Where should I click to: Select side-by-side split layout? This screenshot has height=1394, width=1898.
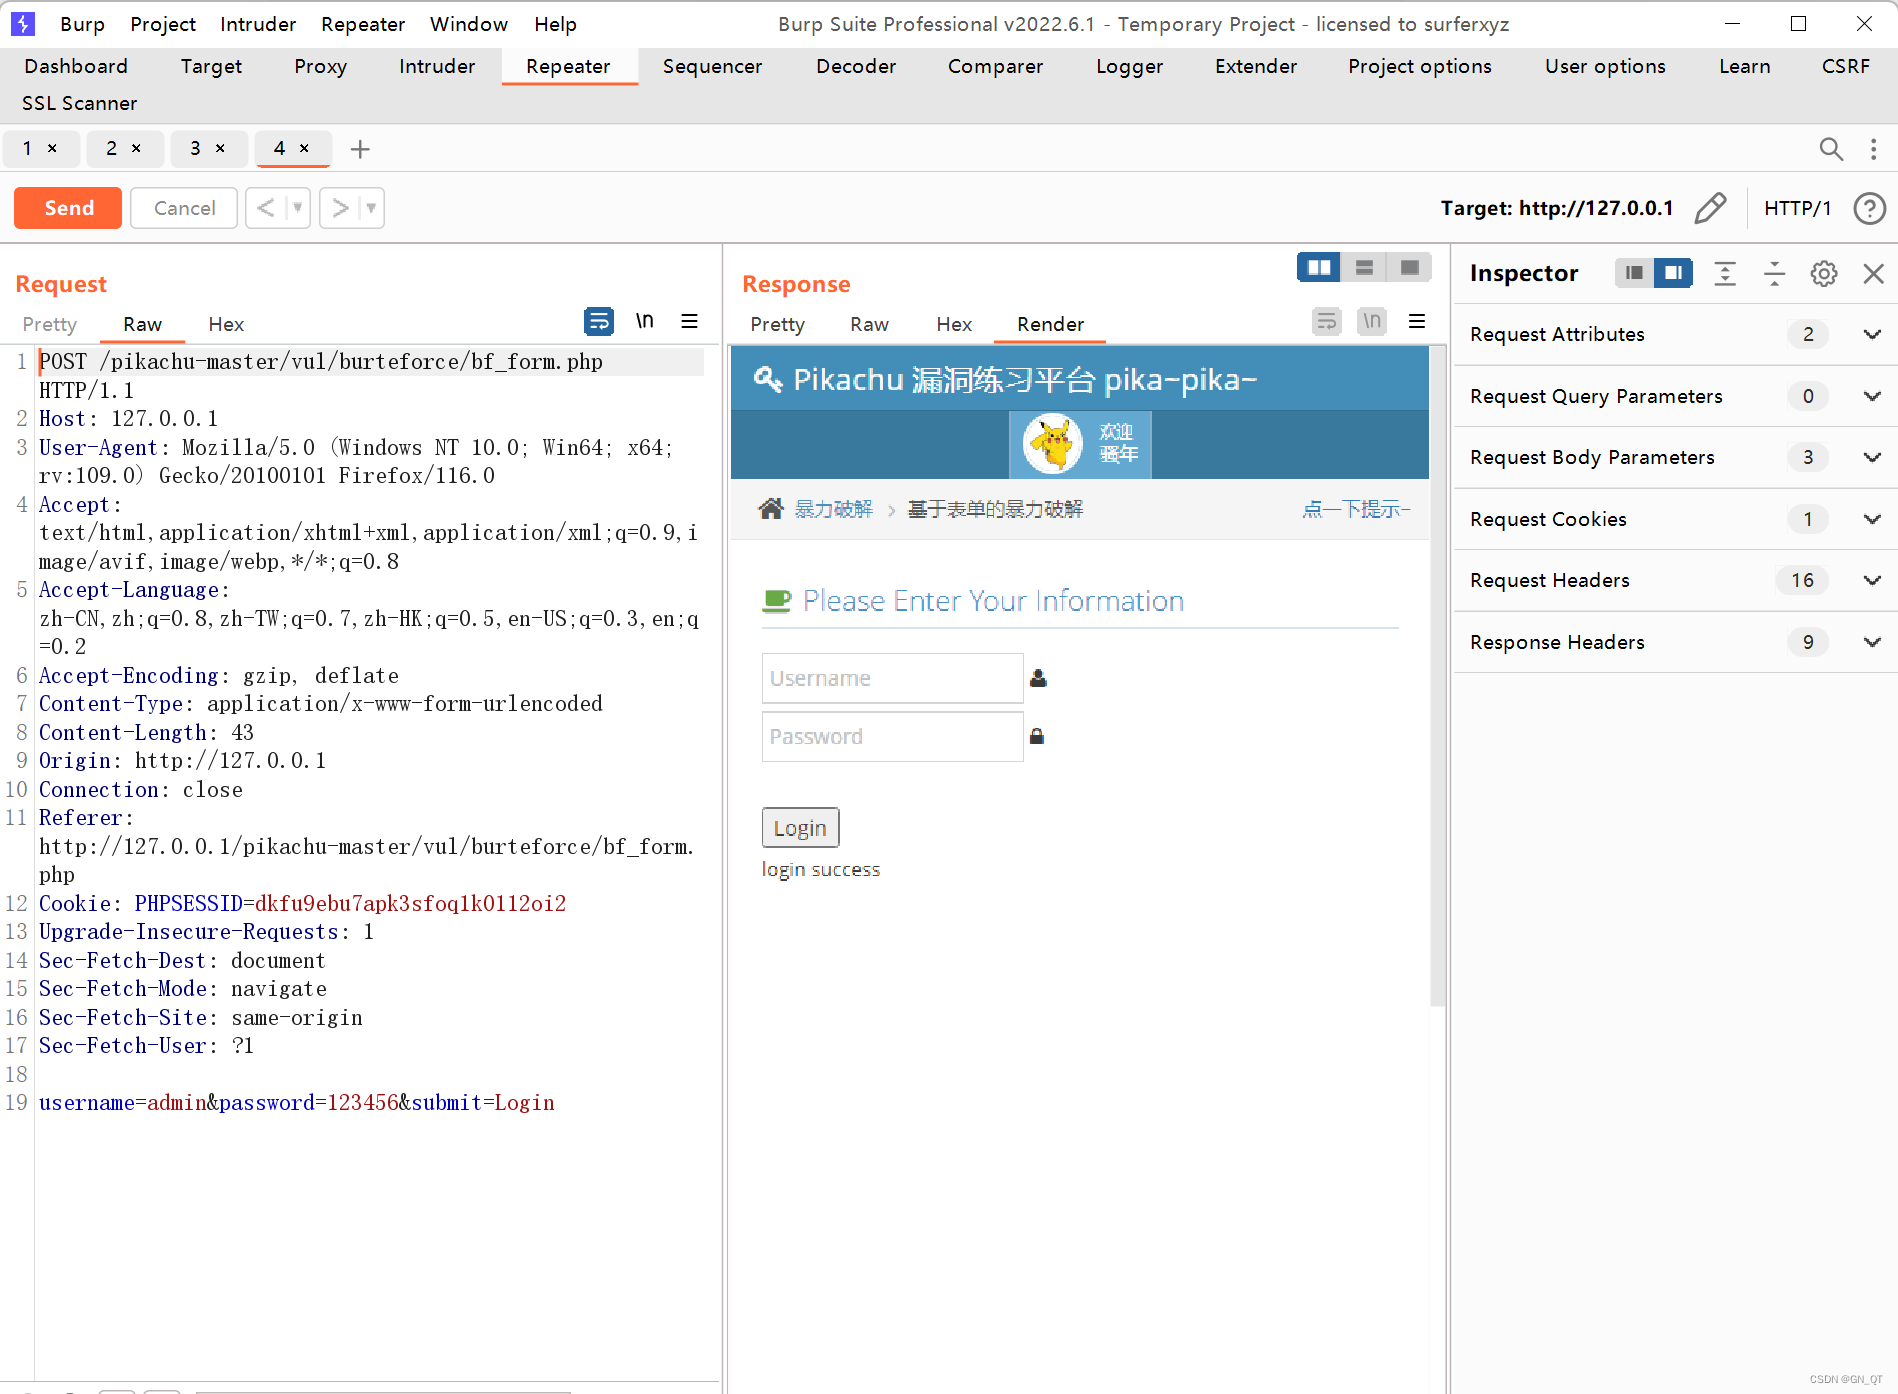click(1319, 267)
